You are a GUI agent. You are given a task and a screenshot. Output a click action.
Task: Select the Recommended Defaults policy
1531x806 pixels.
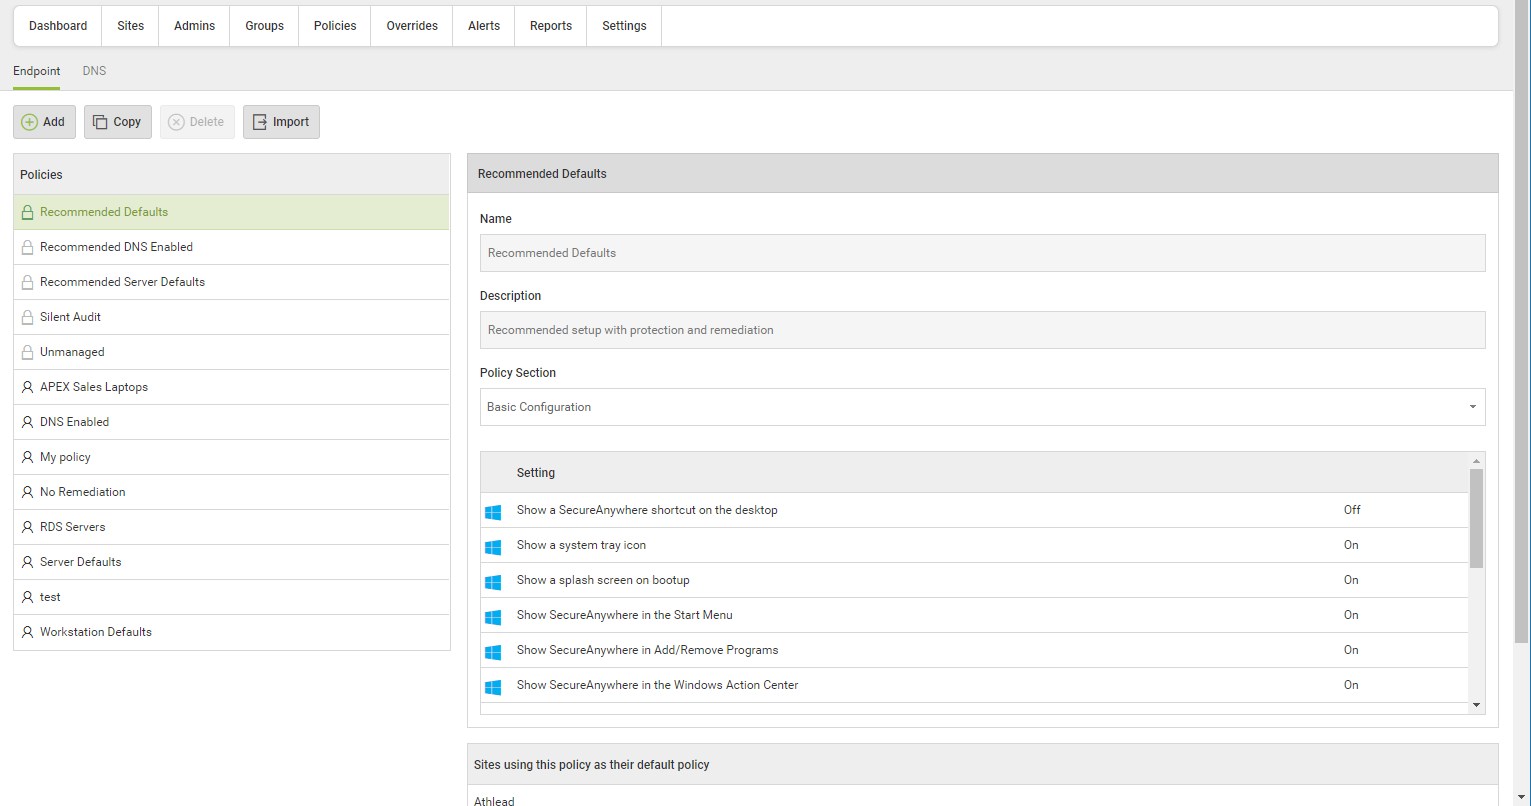[232, 212]
